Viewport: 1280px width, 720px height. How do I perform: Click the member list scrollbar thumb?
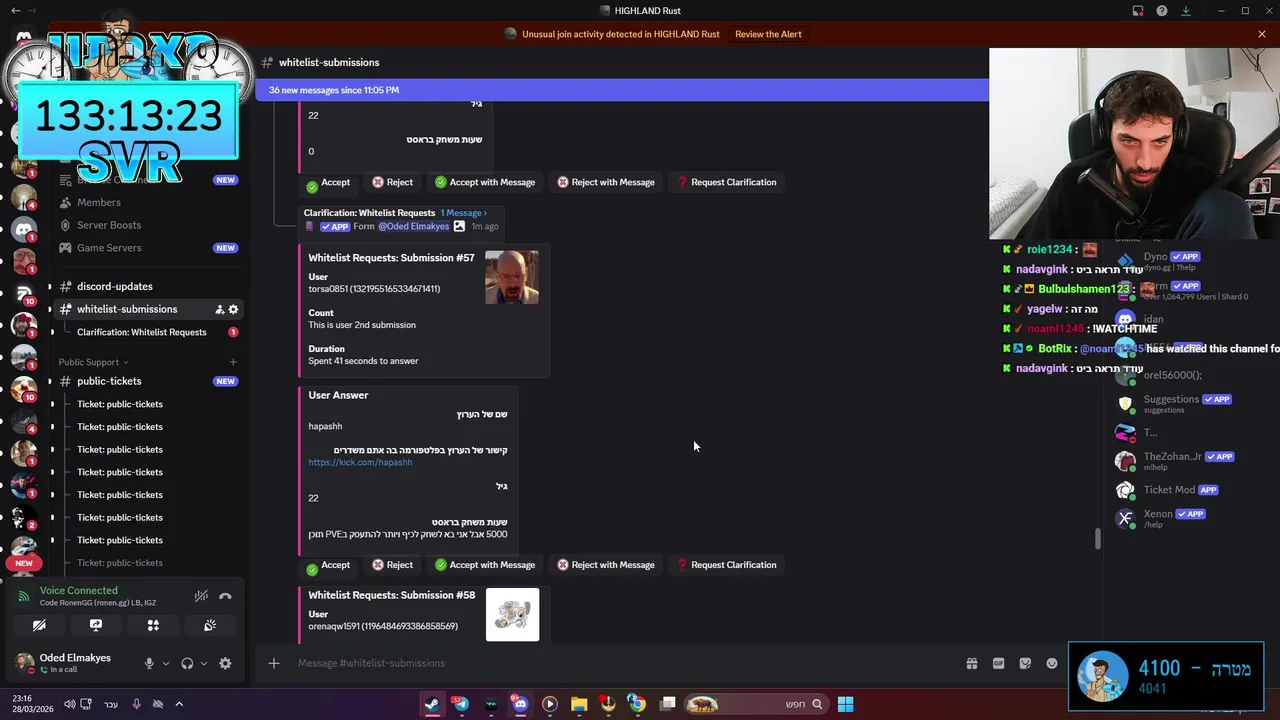tap(1098, 538)
